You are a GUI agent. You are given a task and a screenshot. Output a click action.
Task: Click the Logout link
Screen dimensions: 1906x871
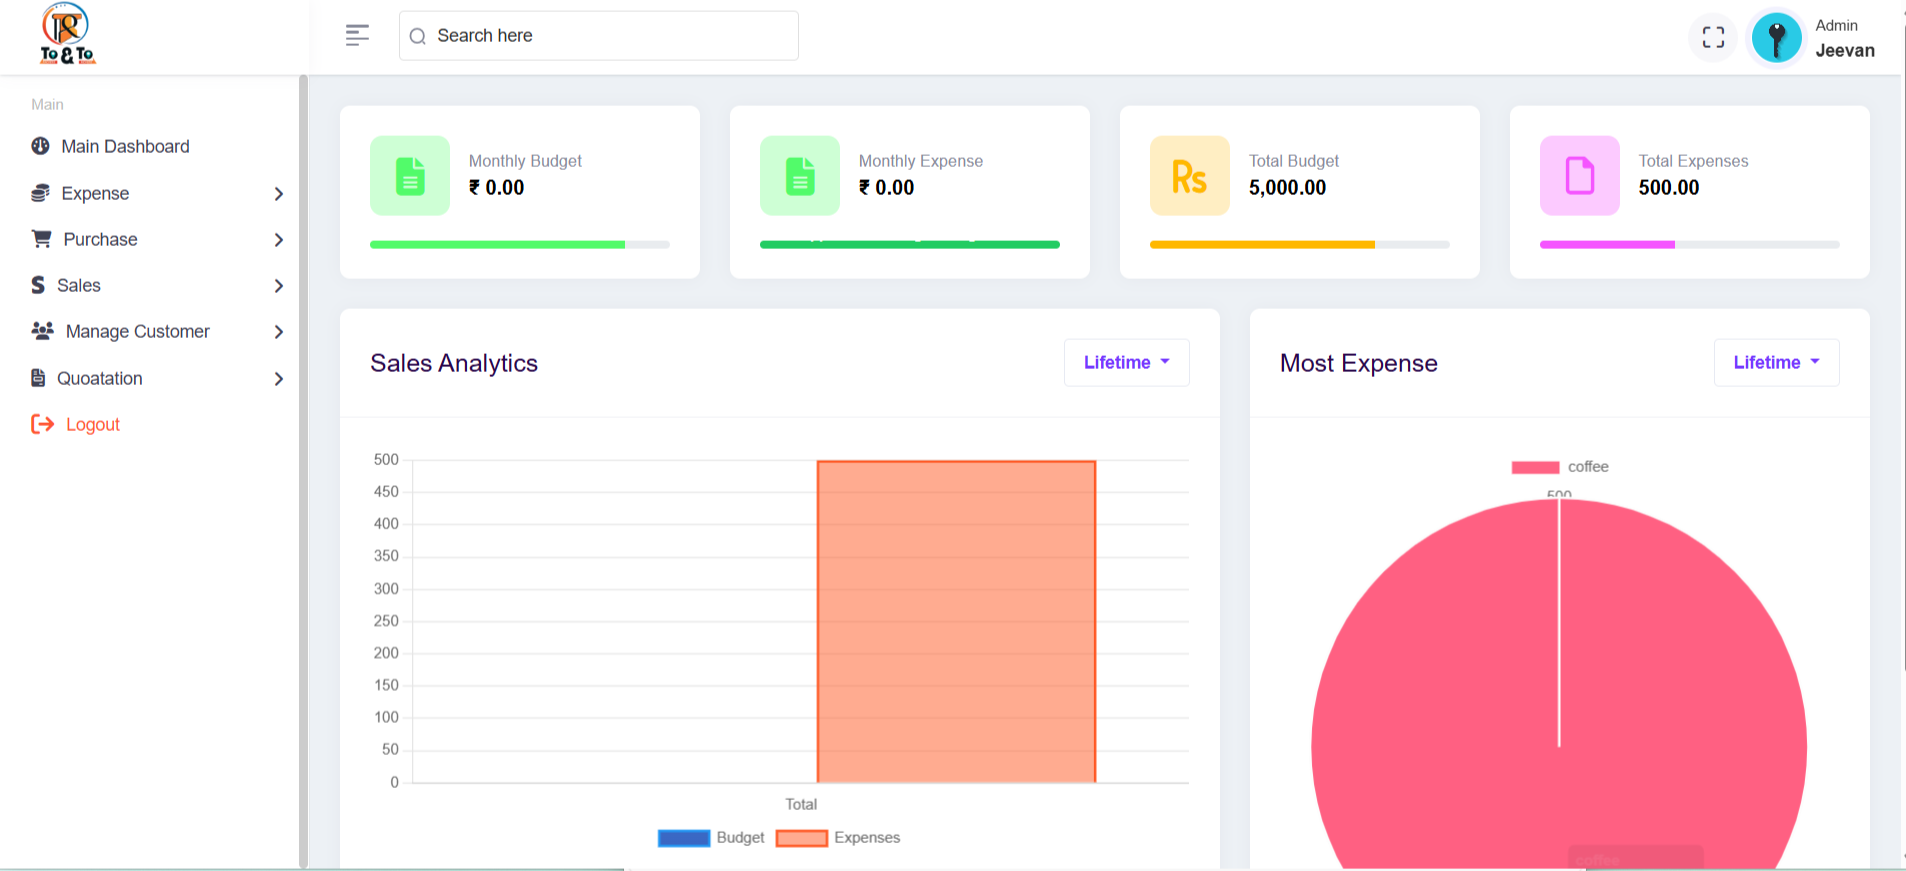(x=92, y=425)
